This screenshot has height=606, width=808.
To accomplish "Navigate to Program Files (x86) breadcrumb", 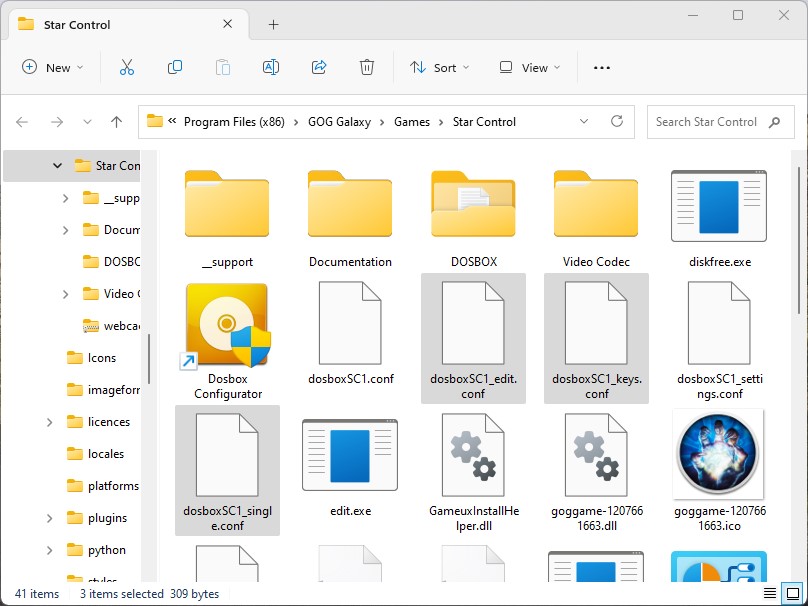I will click(234, 122).
